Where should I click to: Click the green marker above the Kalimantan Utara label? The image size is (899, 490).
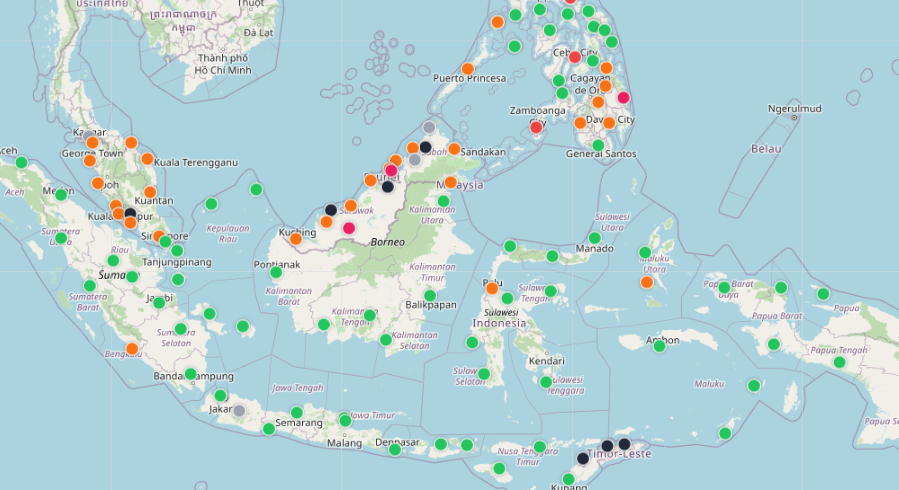pos(443,201)
